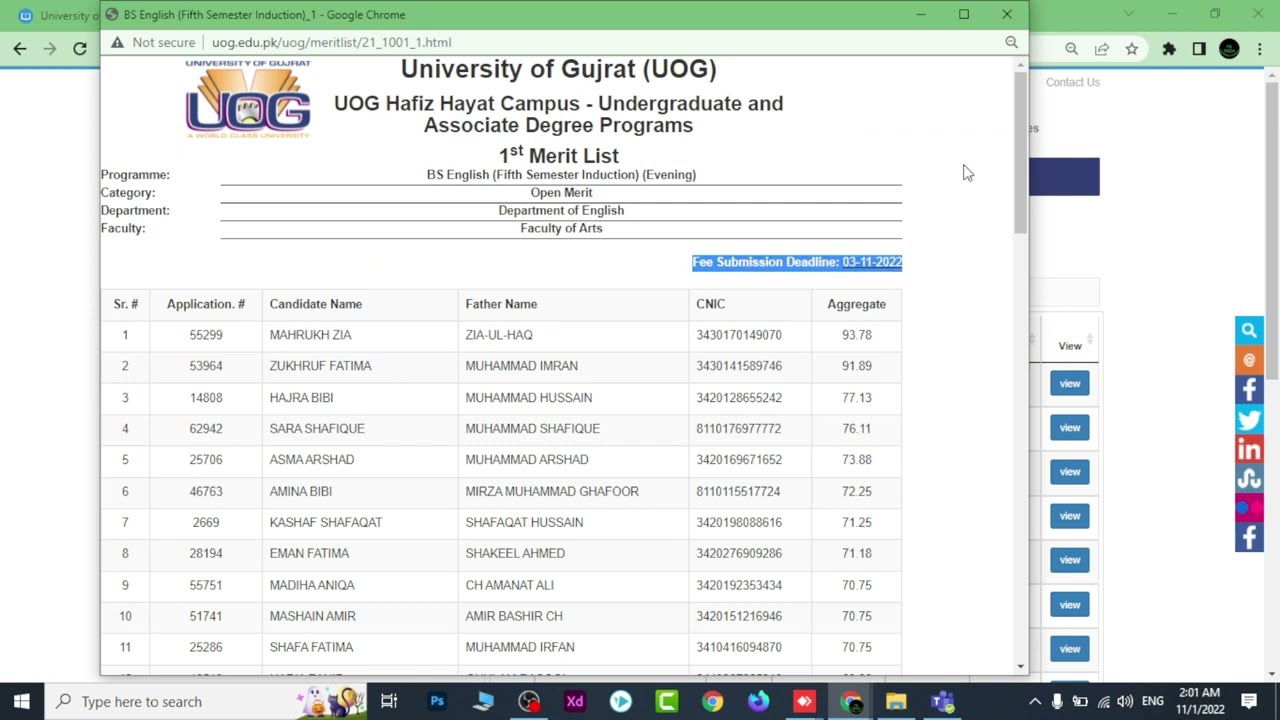This screenshot has width=1280, height=720.
Task: Click aggregate value 93.78
Action: click(856, 335)
